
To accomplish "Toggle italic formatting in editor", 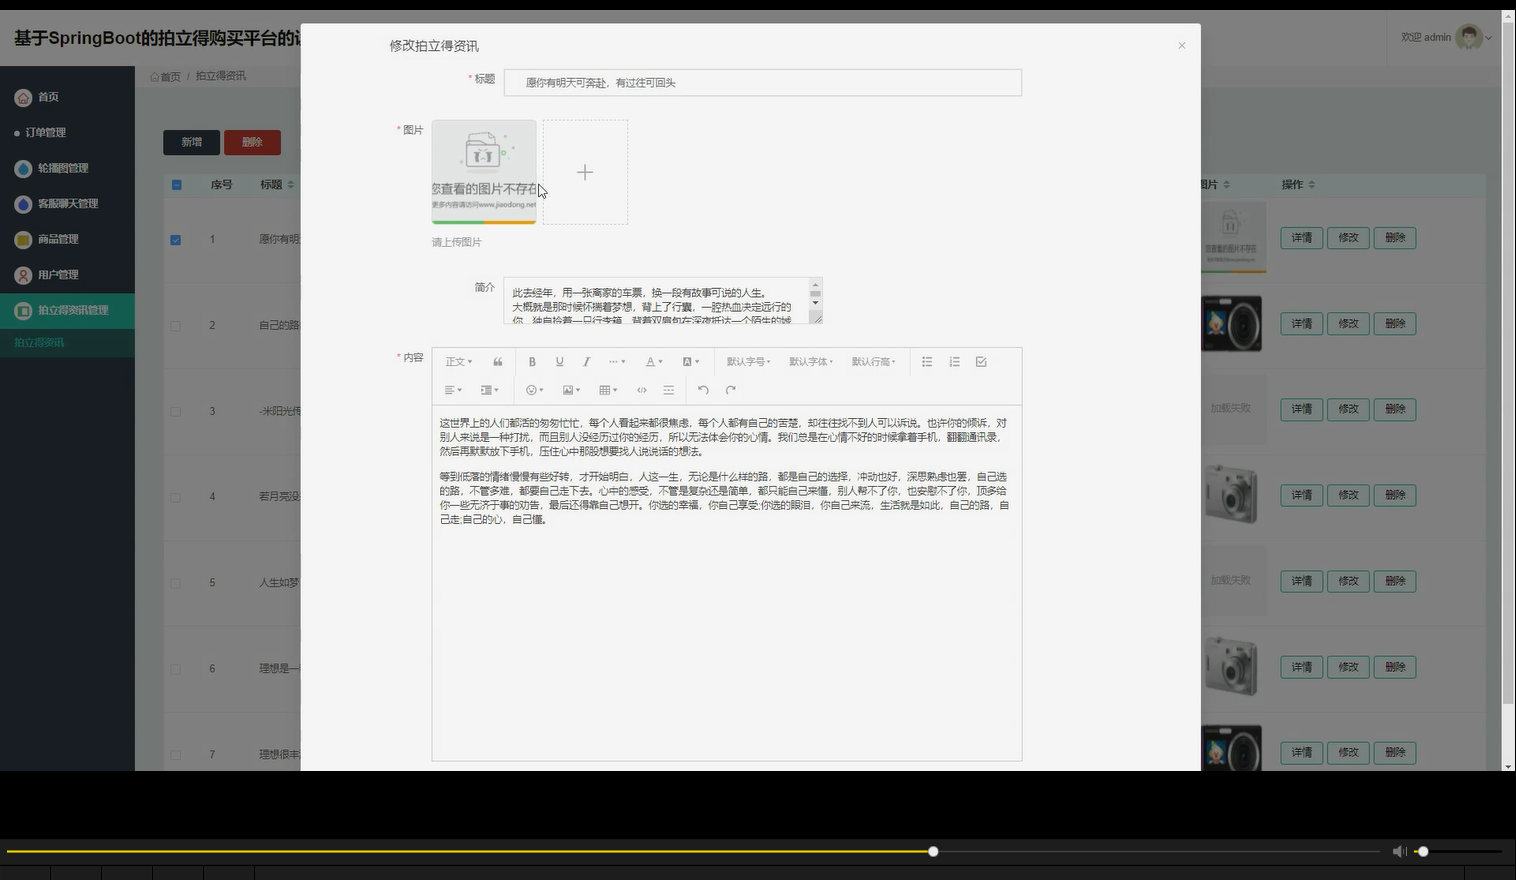I will pyautogui.click(x=586, y=362).
